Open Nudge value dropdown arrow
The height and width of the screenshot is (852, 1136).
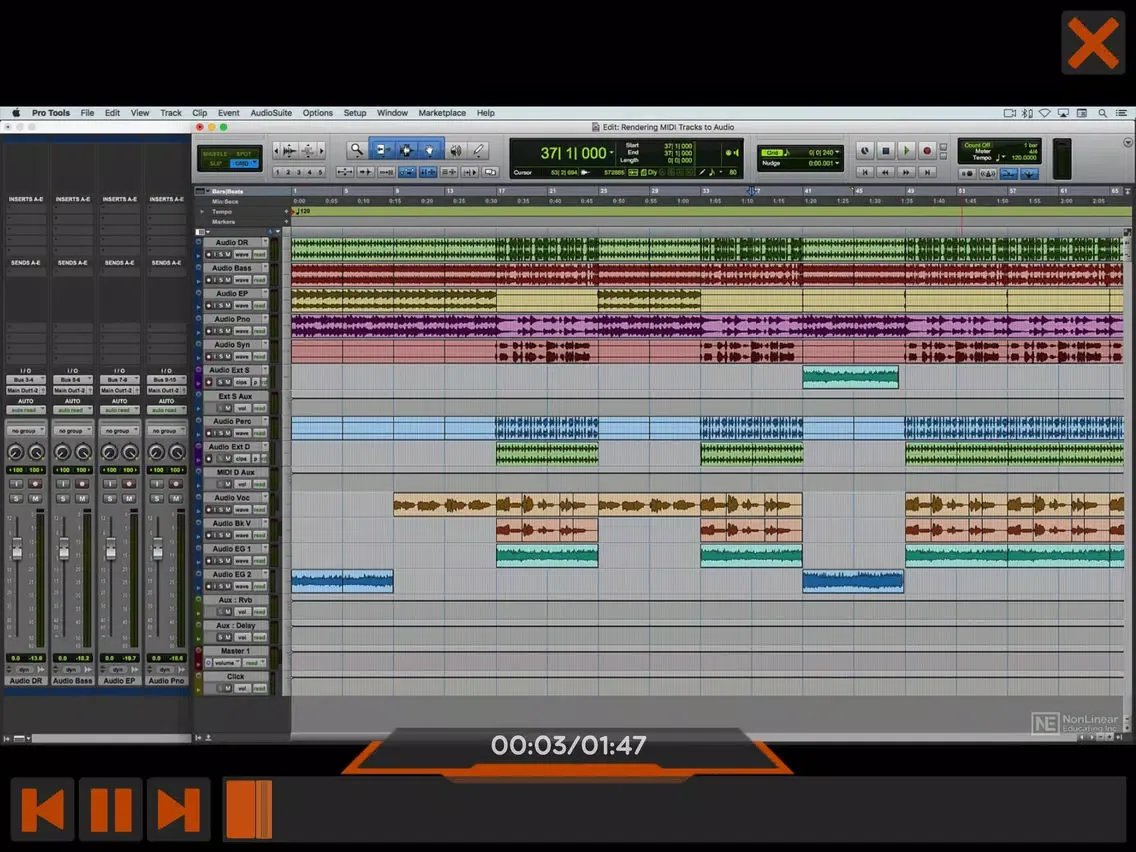tap(838, 163)
